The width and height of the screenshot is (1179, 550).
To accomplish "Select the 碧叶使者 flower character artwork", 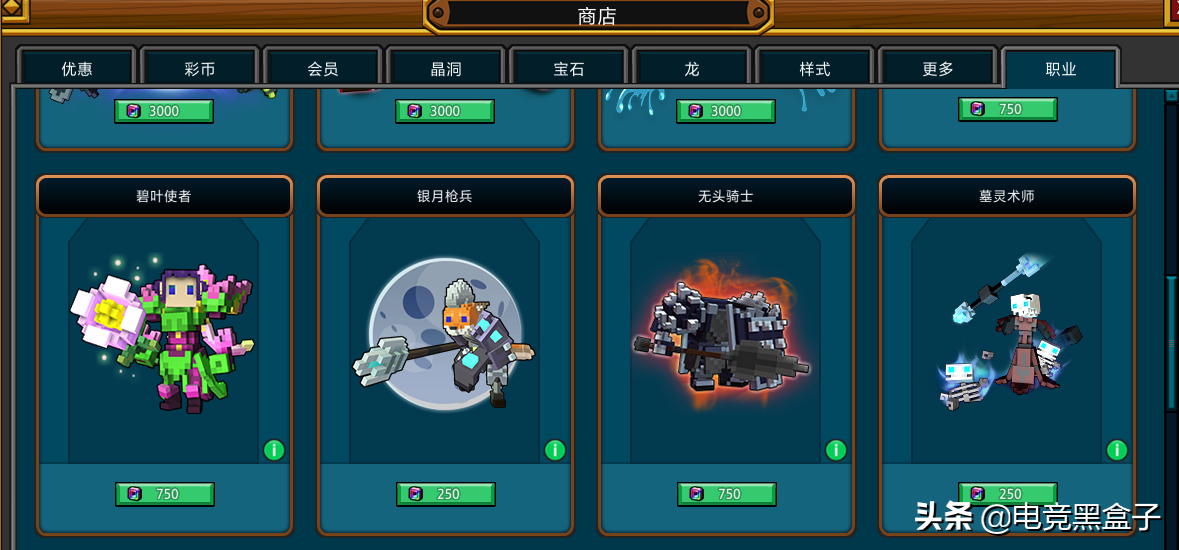I will tap(162, 334).
